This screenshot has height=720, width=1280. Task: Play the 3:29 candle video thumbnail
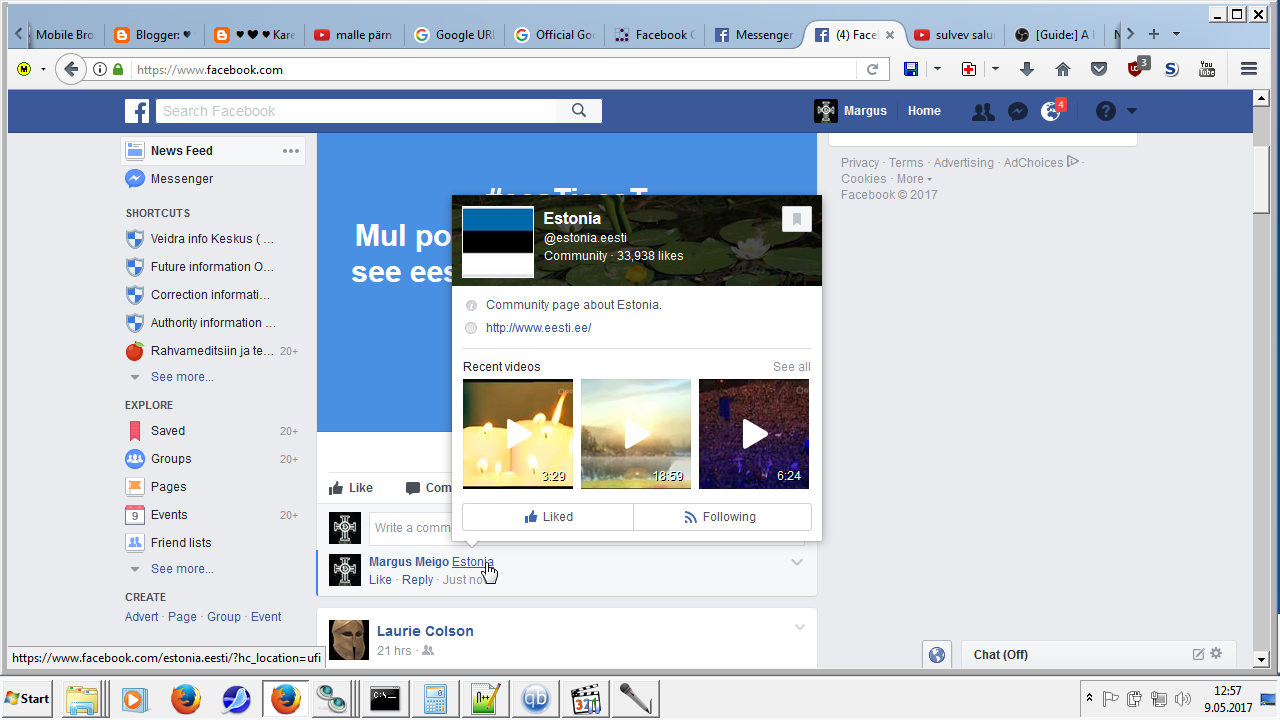[518, 434]
